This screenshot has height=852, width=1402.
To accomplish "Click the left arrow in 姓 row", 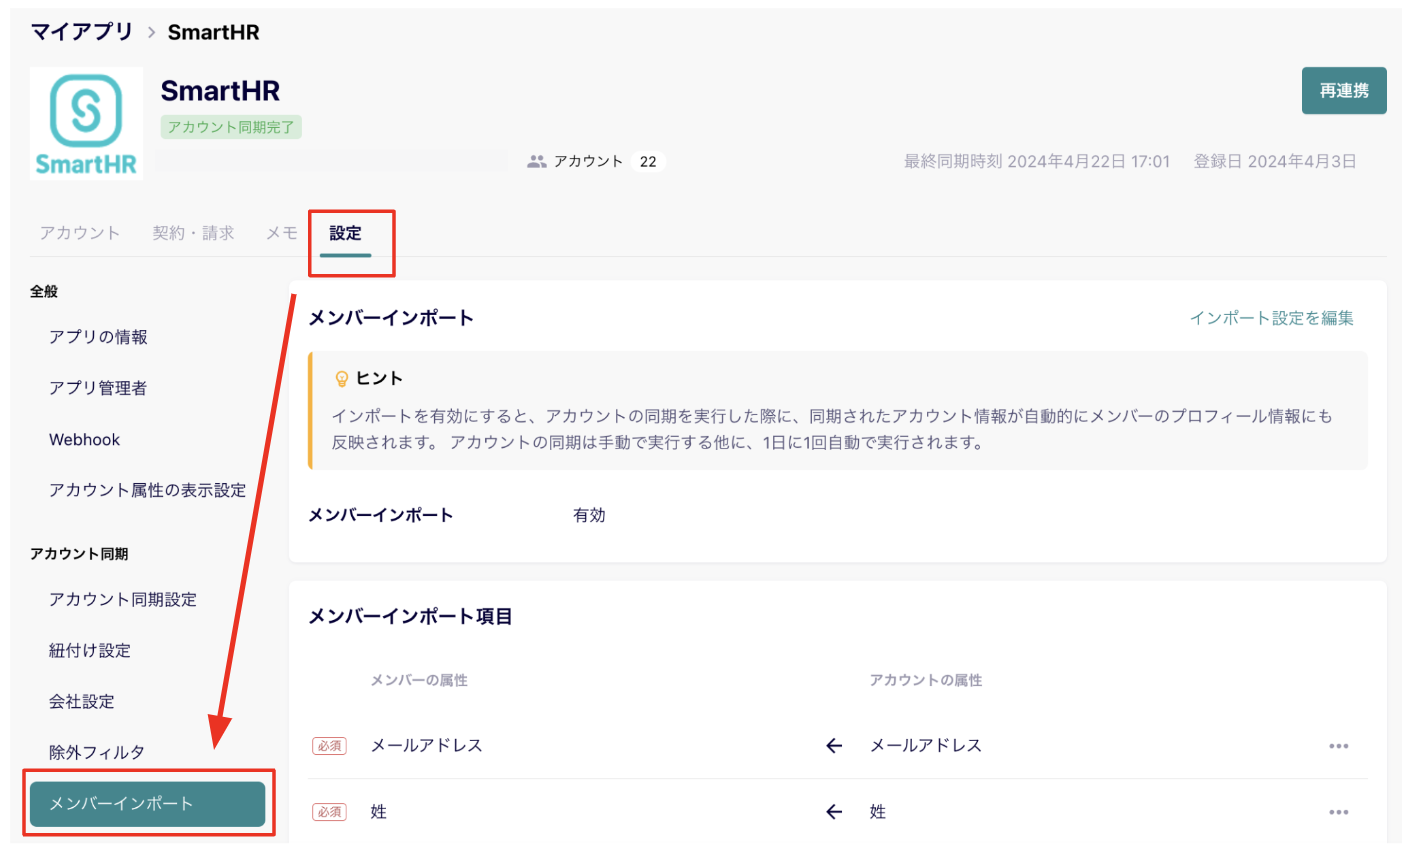I will click(x=834, y=812).
